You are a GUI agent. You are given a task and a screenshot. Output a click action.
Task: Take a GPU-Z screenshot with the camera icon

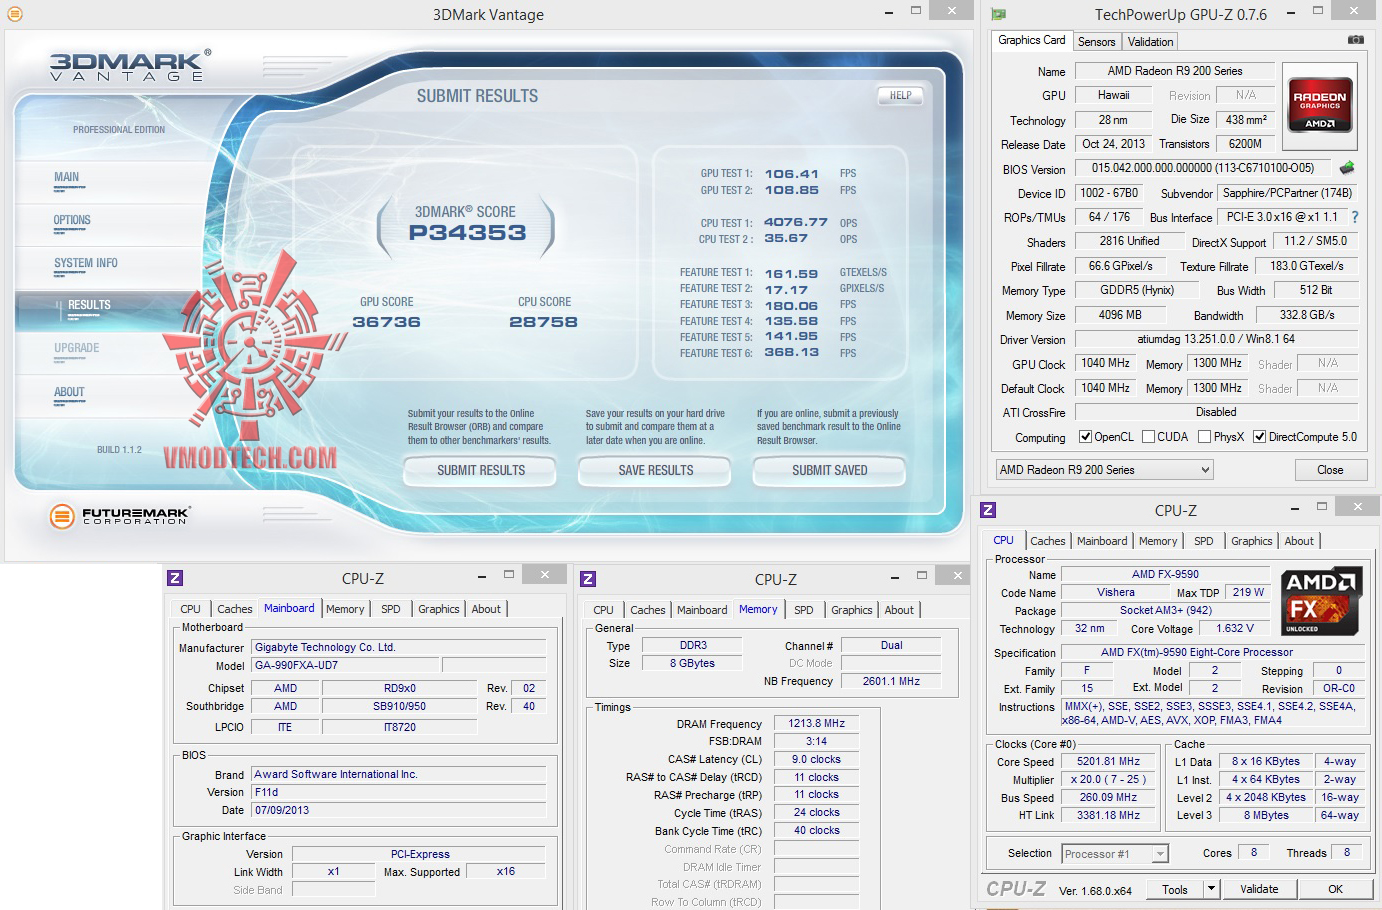tap(1355, 40)
